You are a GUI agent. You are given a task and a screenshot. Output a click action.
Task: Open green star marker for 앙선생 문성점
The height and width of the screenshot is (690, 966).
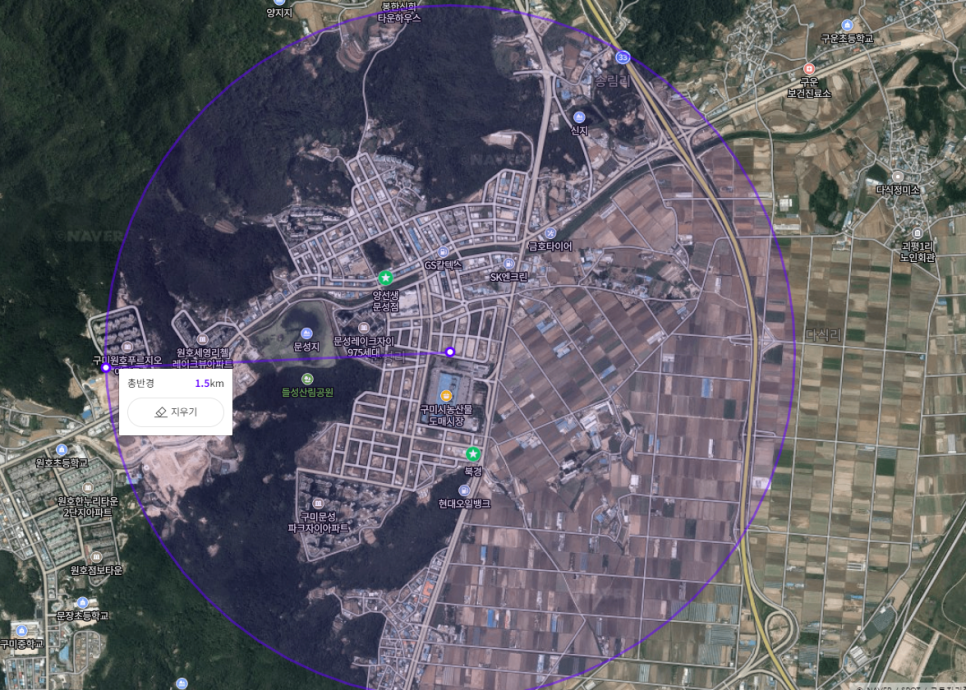point(386,278)
